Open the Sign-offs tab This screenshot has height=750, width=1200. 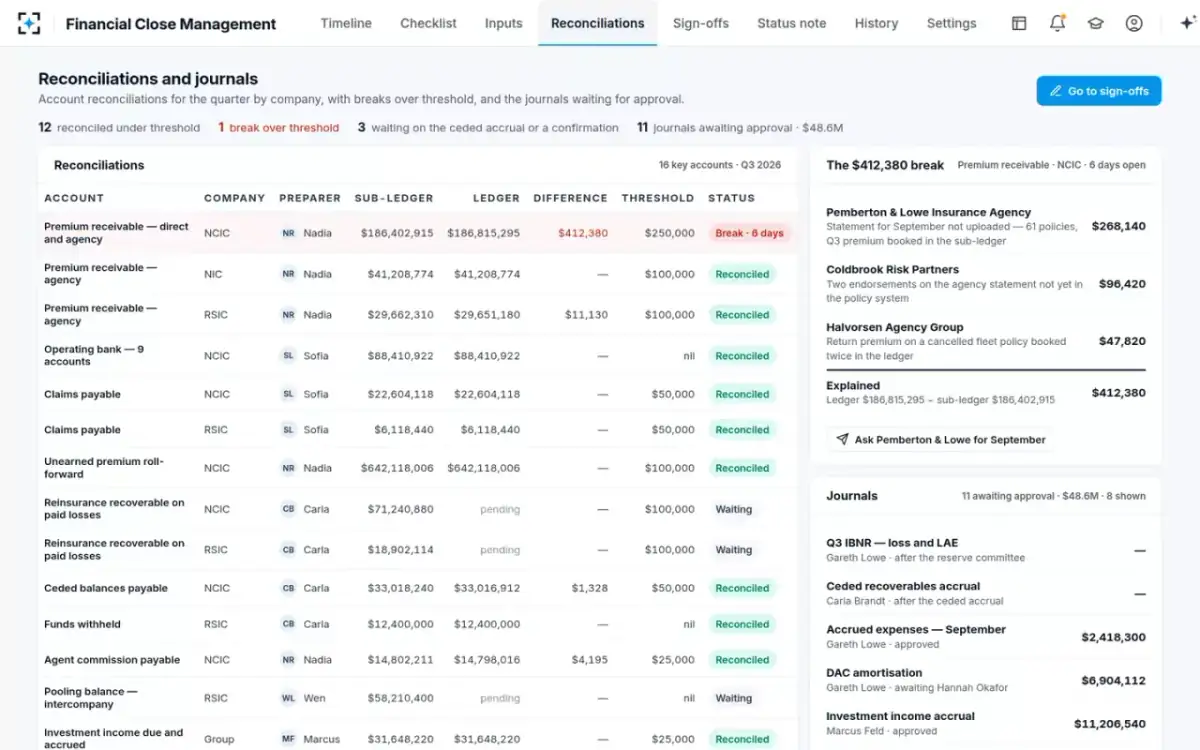pyautogui.click(x=701, y=23)
